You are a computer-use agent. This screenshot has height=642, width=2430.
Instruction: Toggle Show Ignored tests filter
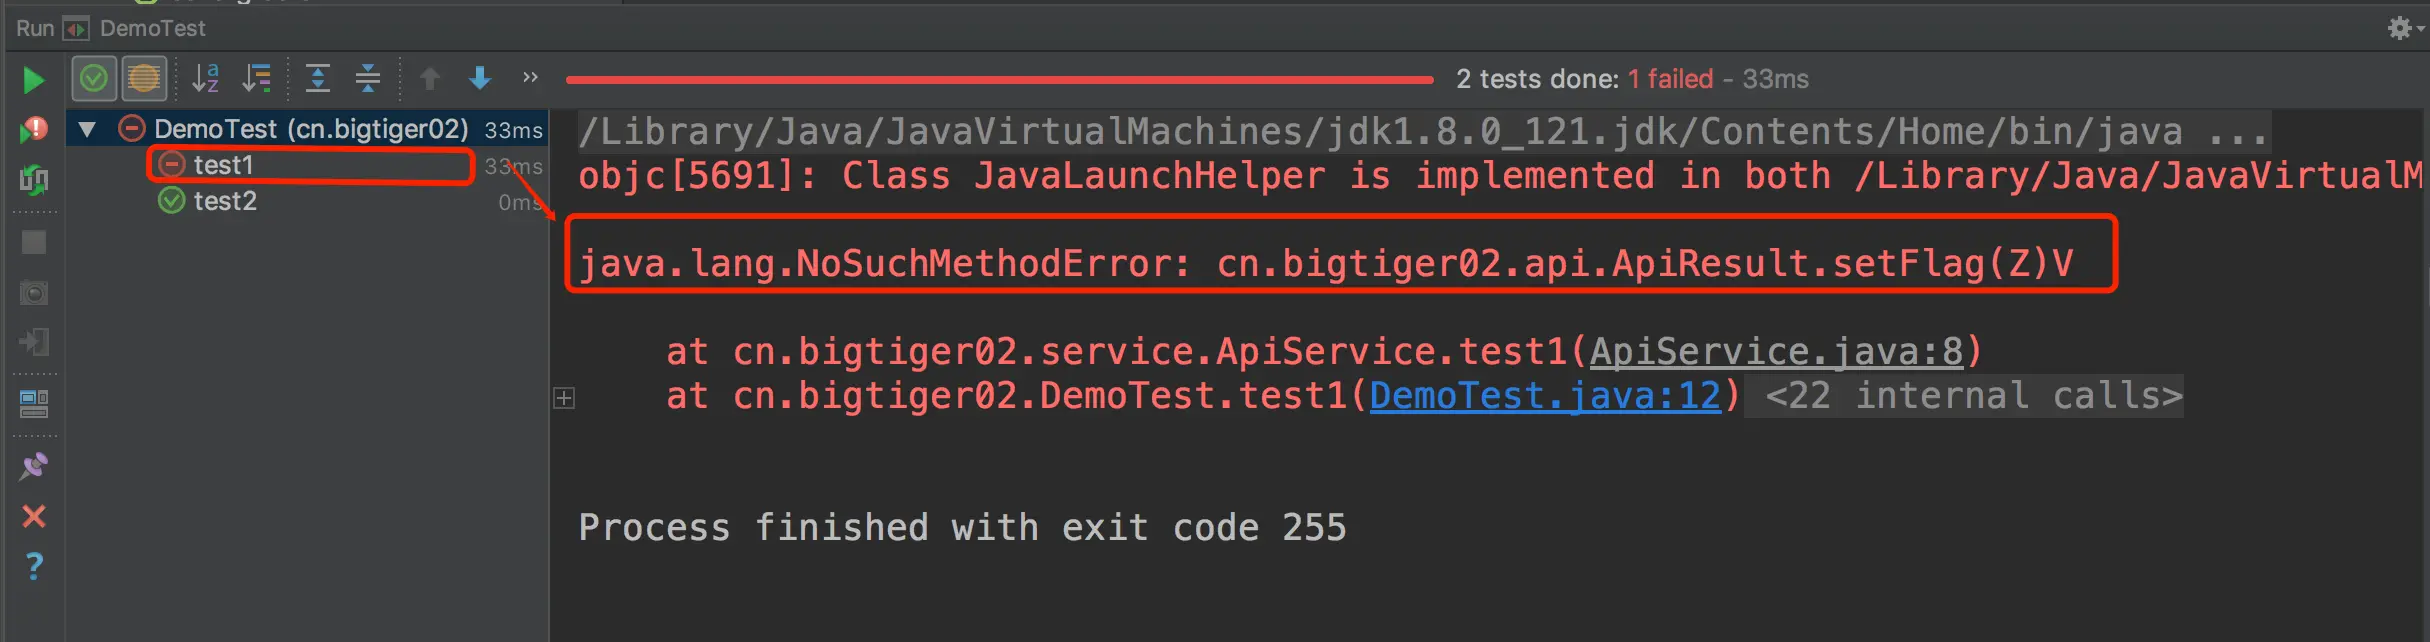(144, 78)
